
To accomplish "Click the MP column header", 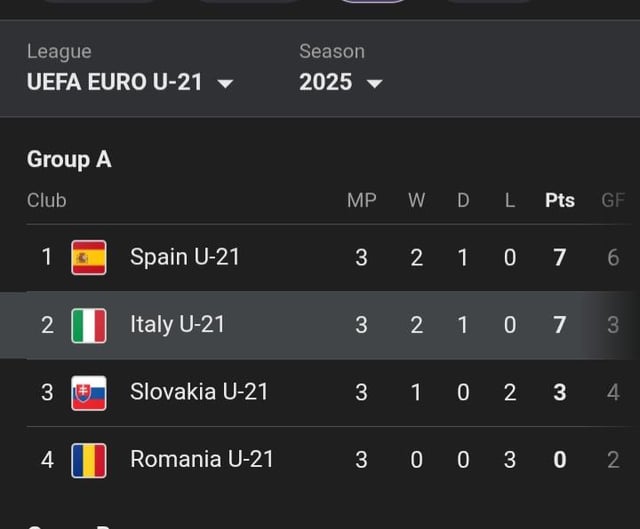I will tap(362, 200).
